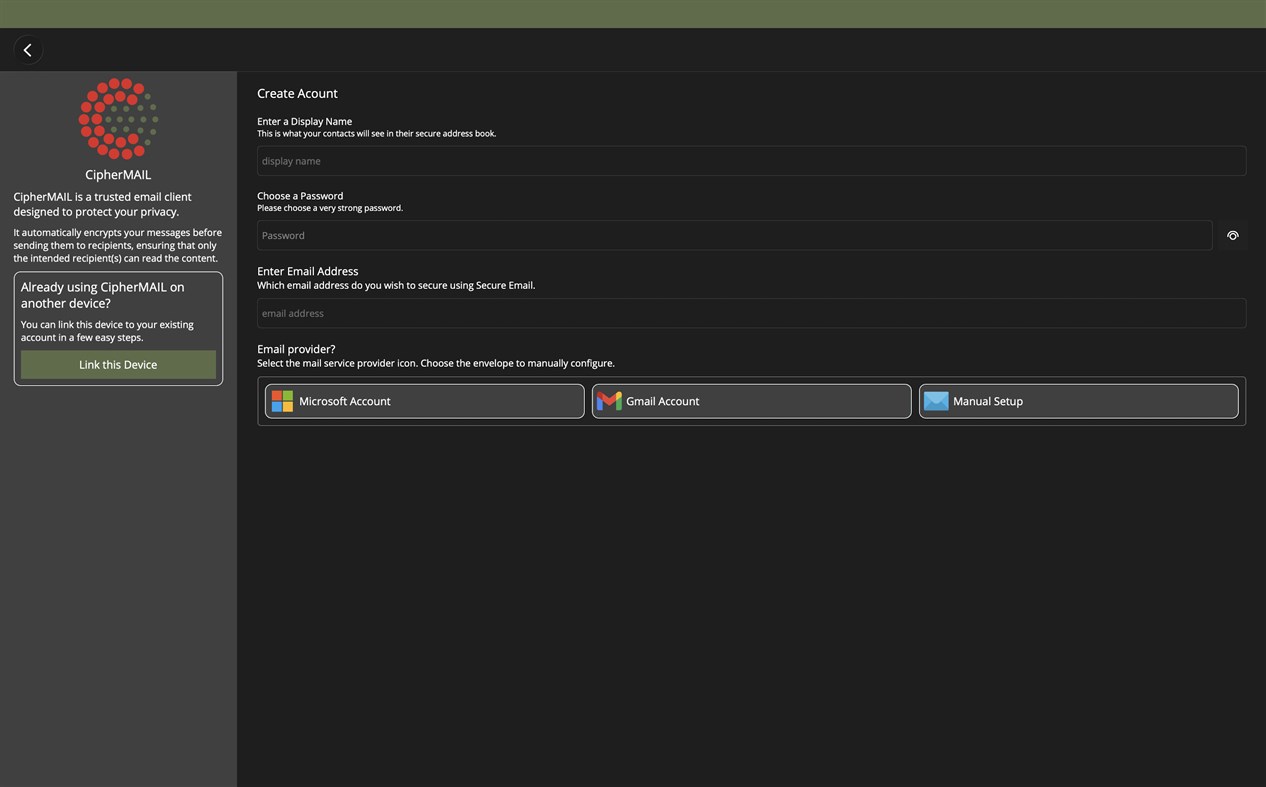The height and width of the screenshot is (787, 1266).
Task: Select Manual Setup provider option
Action: 1079,401
